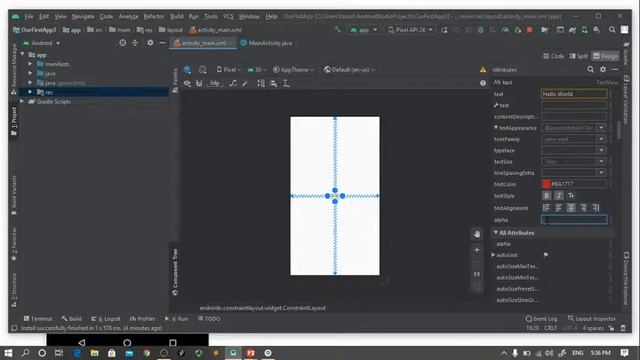Open the textSize dropdown
The height and width of the screenshot is (360, 640).
click(x=601, y=162)
